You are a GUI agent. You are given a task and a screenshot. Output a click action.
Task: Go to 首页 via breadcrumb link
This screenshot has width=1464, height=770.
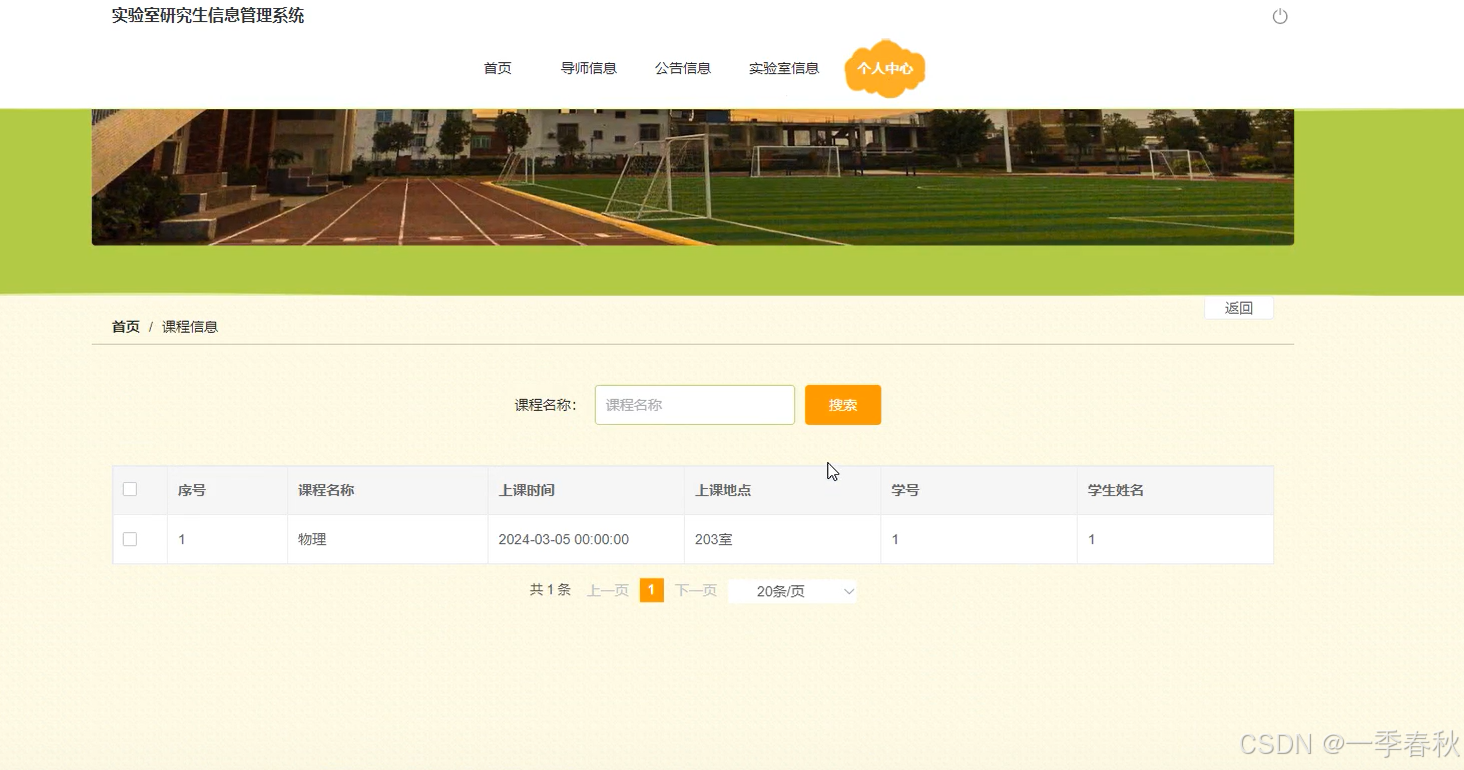126,327
